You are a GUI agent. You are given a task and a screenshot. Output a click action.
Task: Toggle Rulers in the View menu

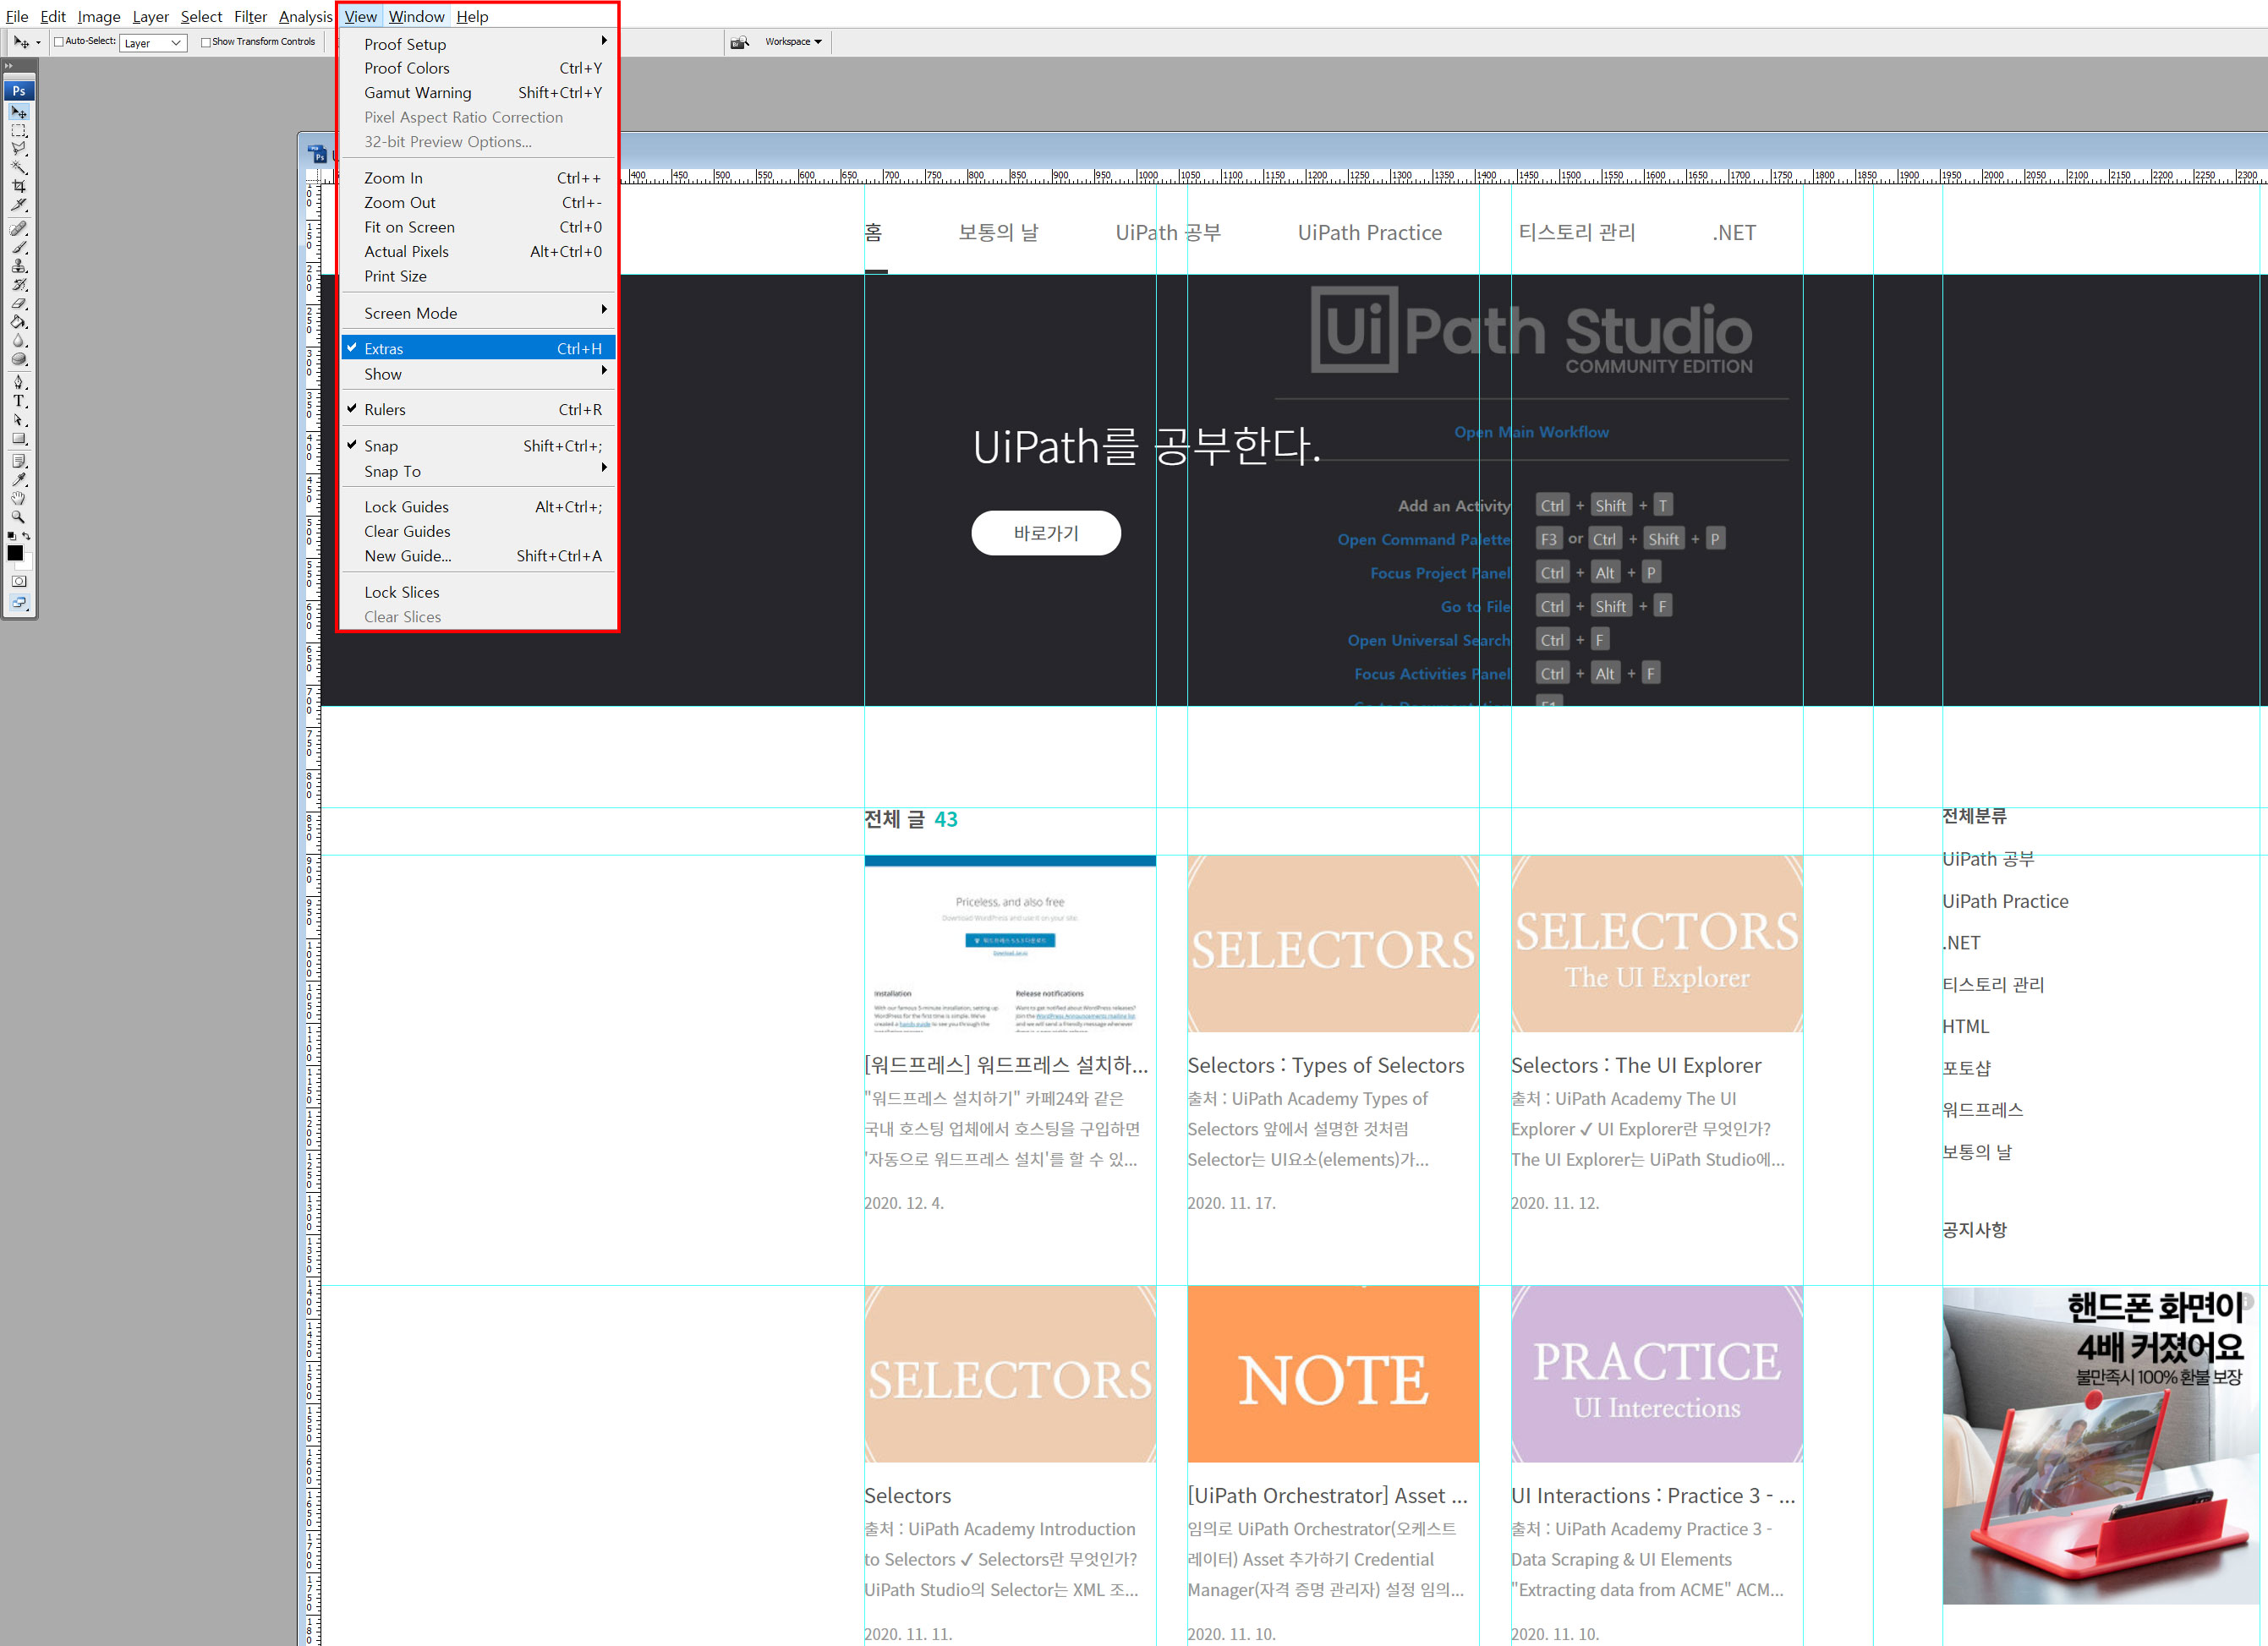[x=478, y=409]
